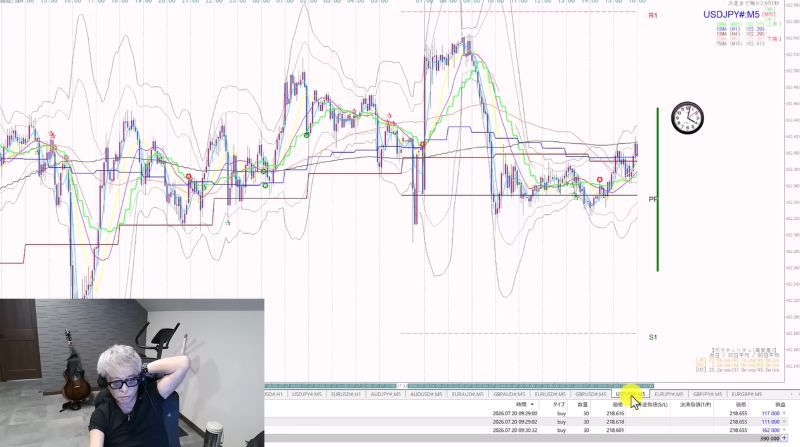Toggle sort arrow on 時間 column header
This screenshot has height=447, width=800.
532,405
